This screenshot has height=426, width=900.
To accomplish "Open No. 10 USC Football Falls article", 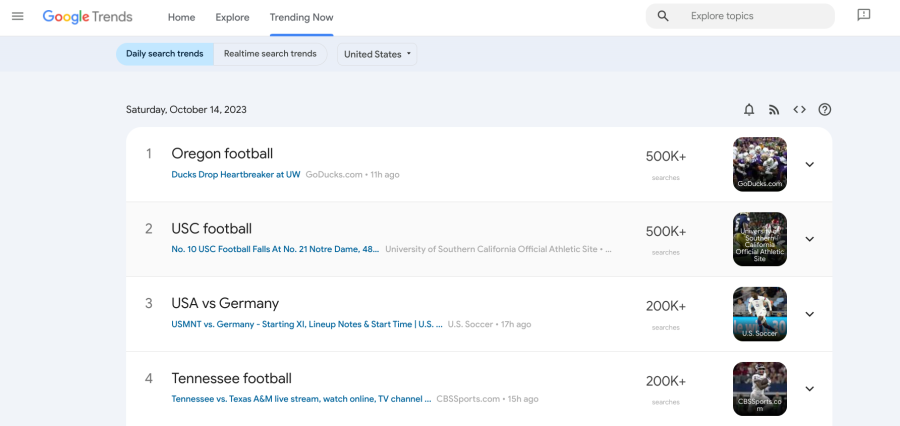I will point(276,249).
